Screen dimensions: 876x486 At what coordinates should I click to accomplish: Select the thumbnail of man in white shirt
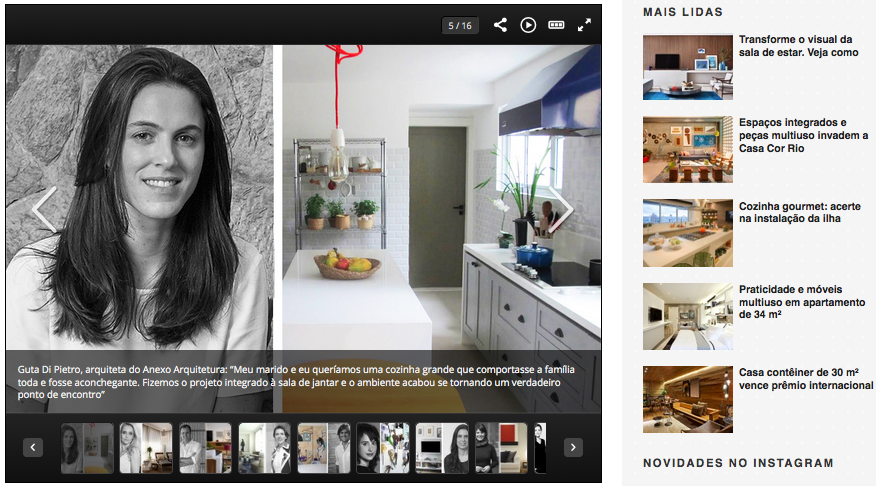tap(206, 448)
